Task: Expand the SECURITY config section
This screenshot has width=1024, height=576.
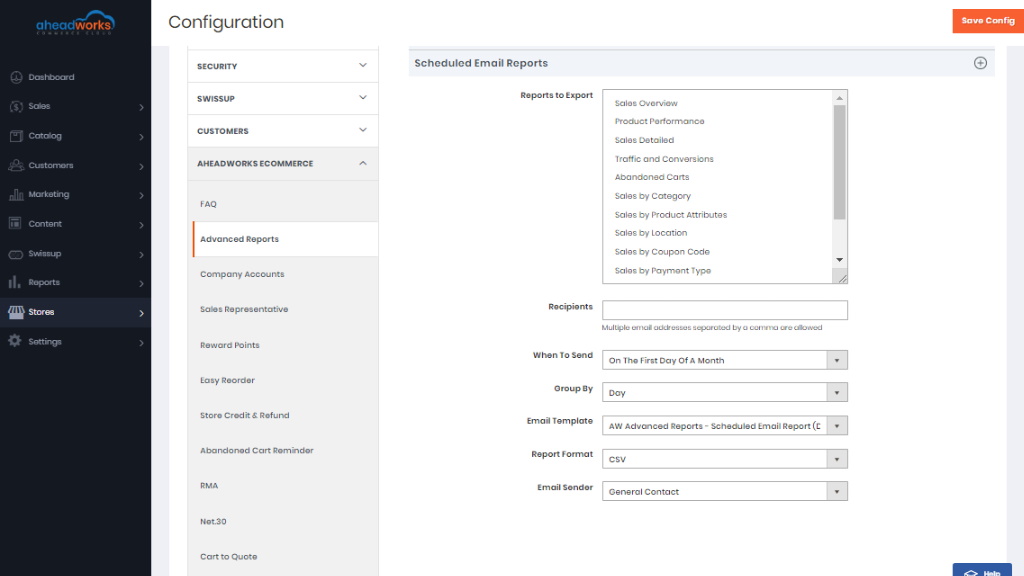Action: point(283,66)
